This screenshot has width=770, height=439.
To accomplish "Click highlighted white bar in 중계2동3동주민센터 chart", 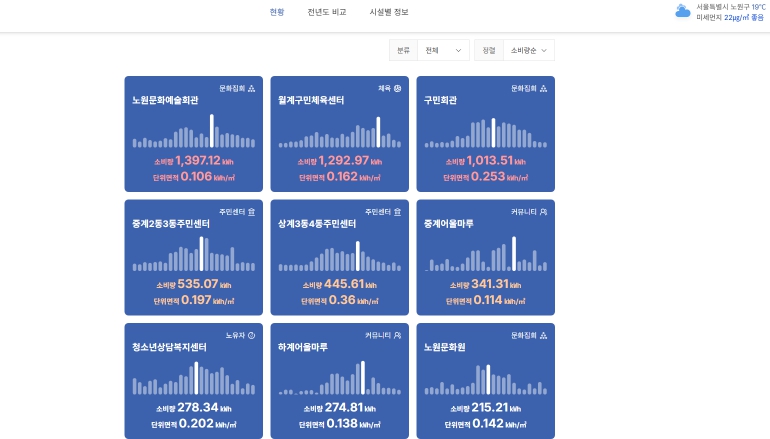I will 201,254.
